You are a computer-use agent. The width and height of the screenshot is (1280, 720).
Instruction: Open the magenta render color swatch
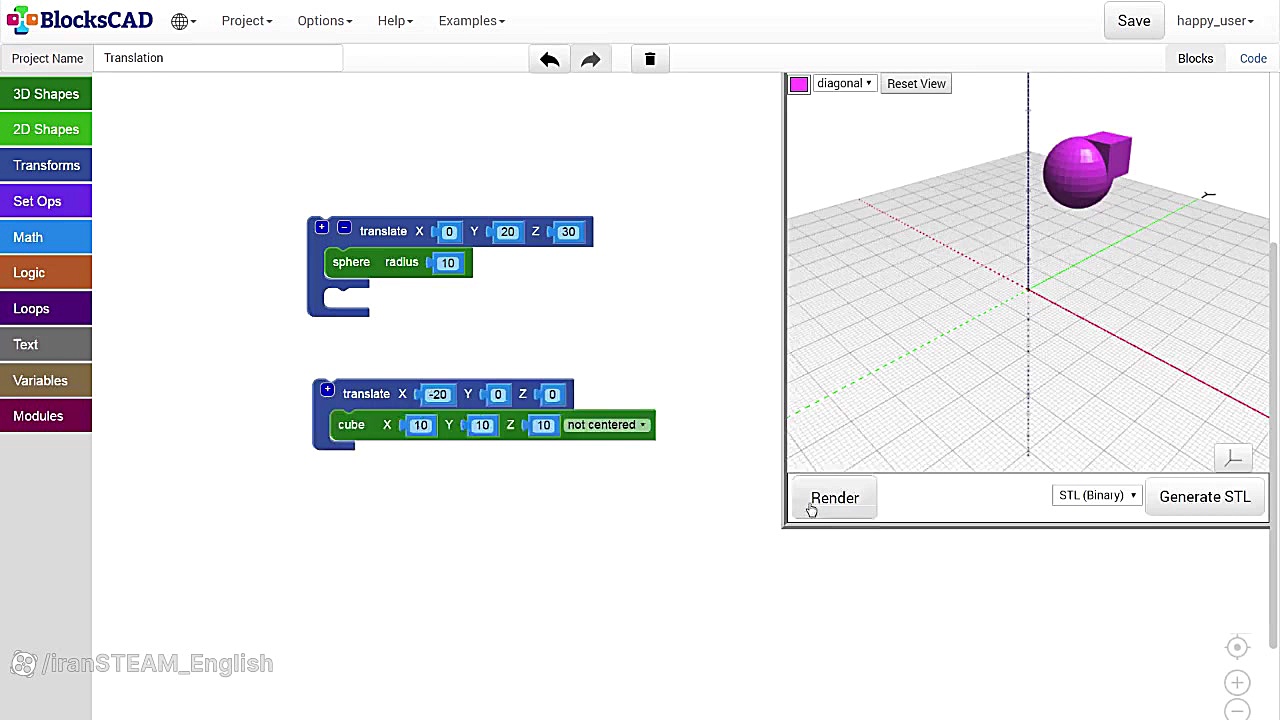[799, 84]
